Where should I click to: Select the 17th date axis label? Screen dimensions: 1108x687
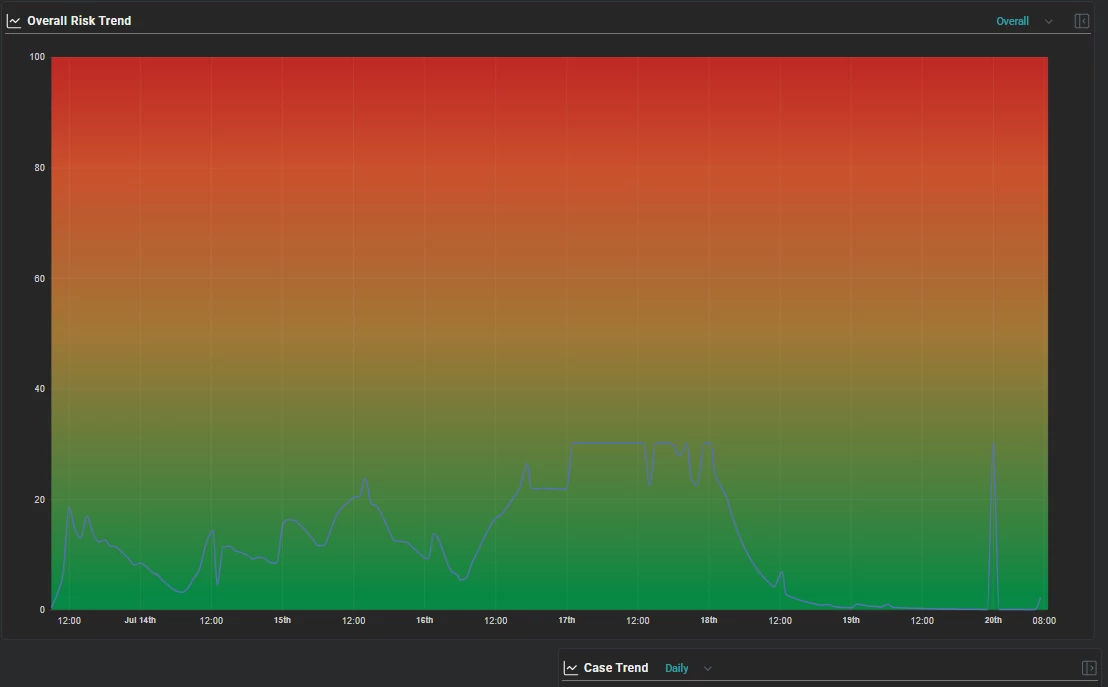tap(567, 620)
